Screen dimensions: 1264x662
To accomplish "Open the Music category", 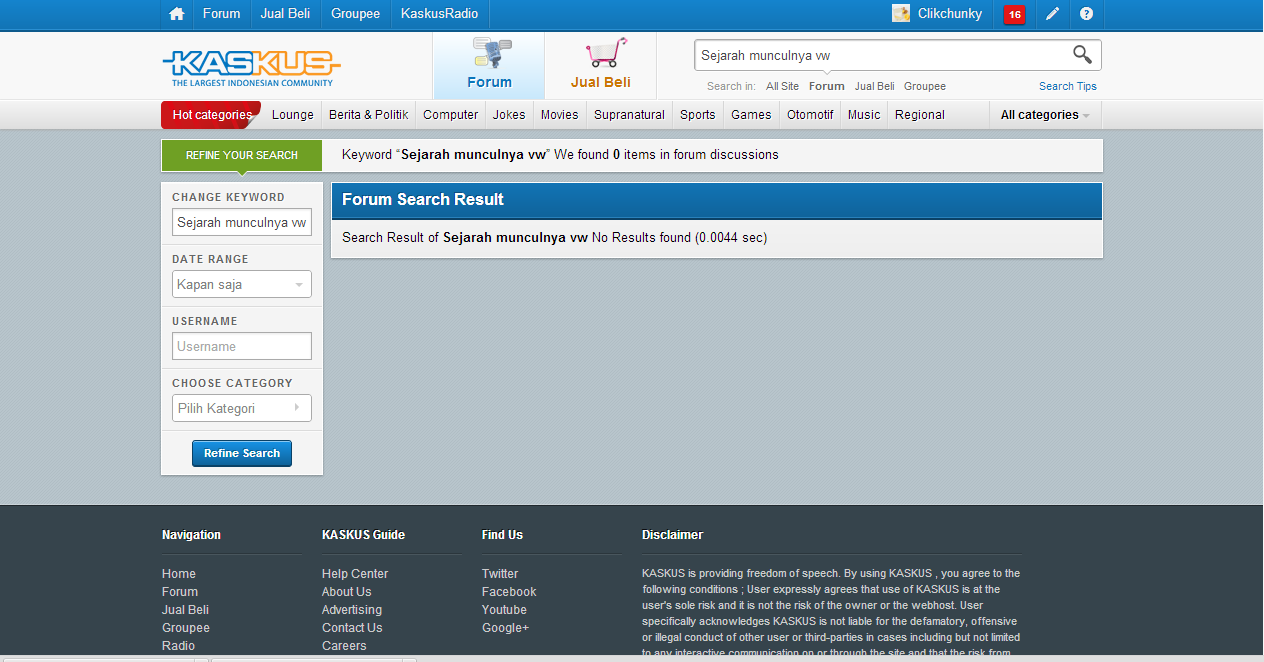I will click(864, 115).
